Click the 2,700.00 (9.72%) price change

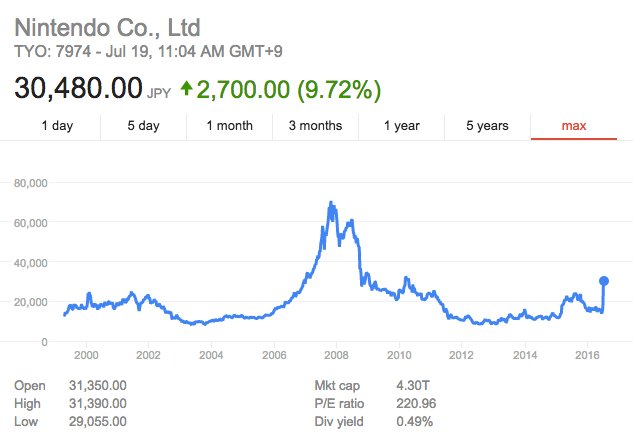tap(288, 89)
